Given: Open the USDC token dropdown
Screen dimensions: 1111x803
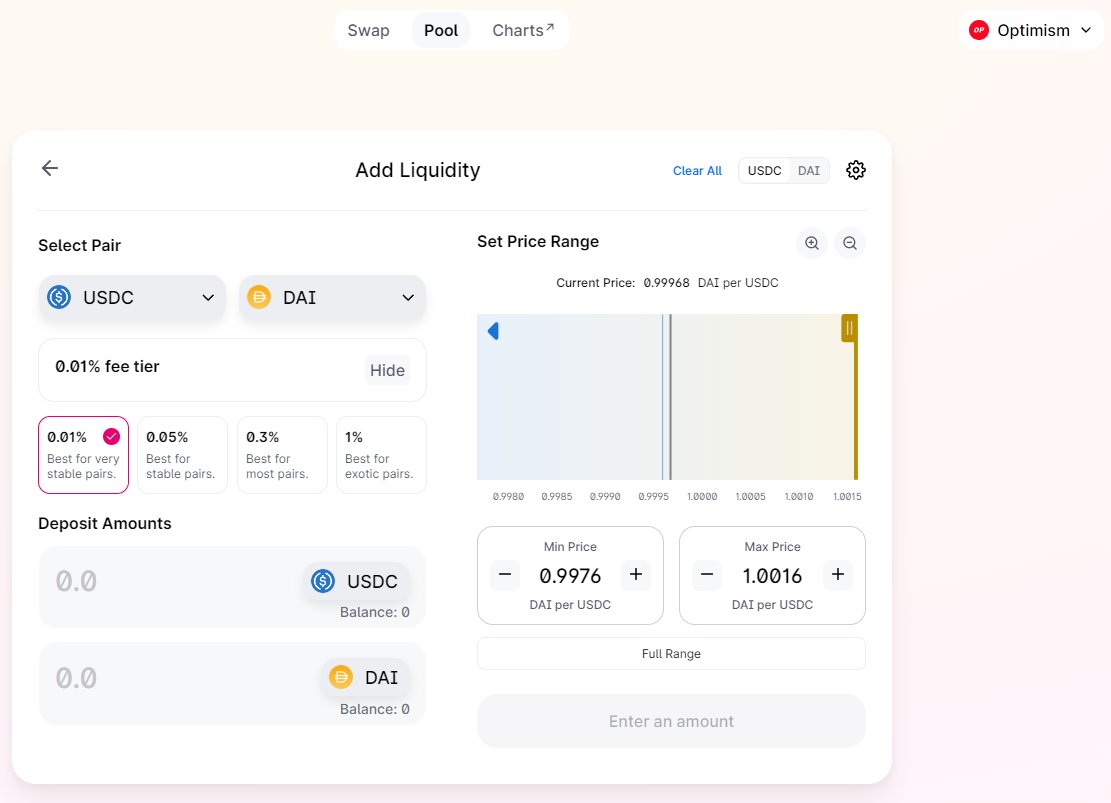Looking at the screenshot, I should tap(132, 298).
